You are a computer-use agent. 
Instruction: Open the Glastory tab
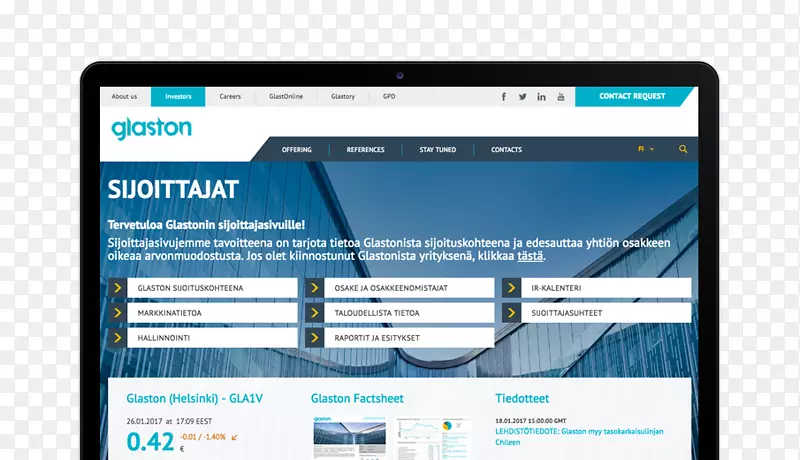point(343,96)
